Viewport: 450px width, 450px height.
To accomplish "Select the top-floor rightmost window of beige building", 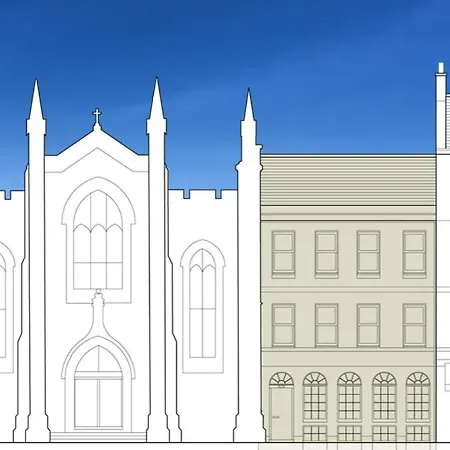I will (414, 254).
